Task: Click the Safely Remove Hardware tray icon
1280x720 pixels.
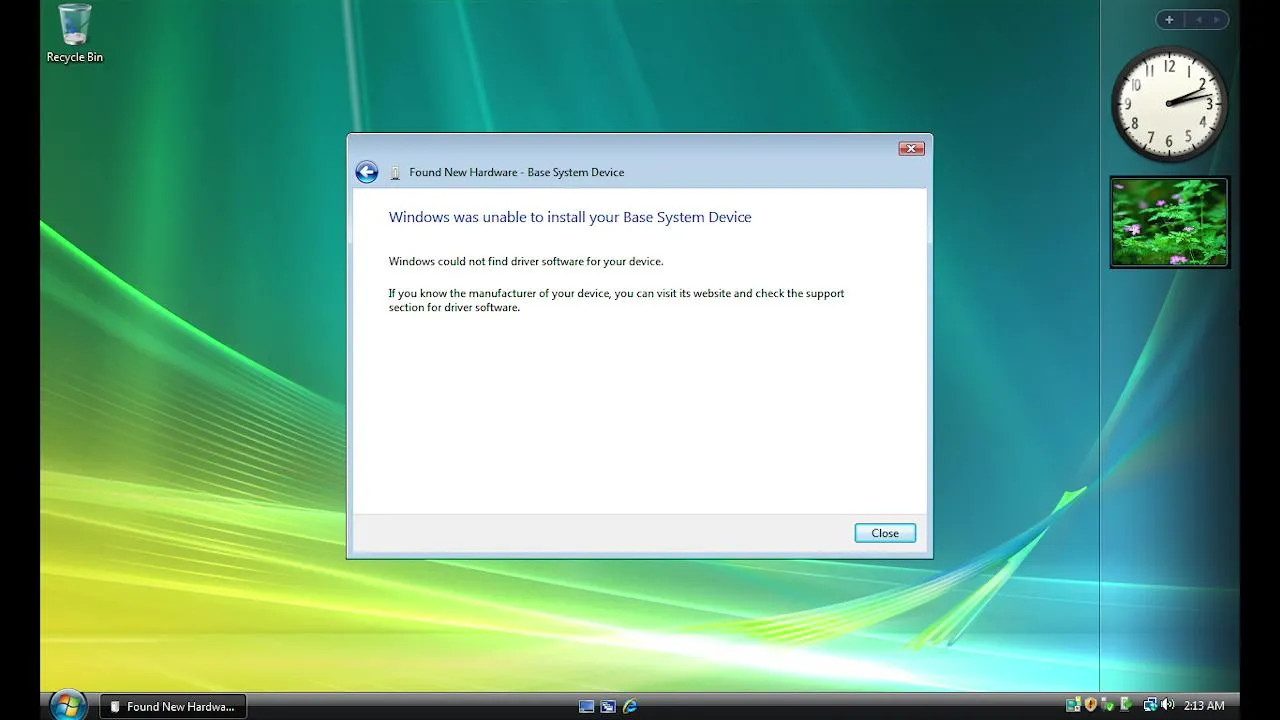Action: pos(1126,706)
